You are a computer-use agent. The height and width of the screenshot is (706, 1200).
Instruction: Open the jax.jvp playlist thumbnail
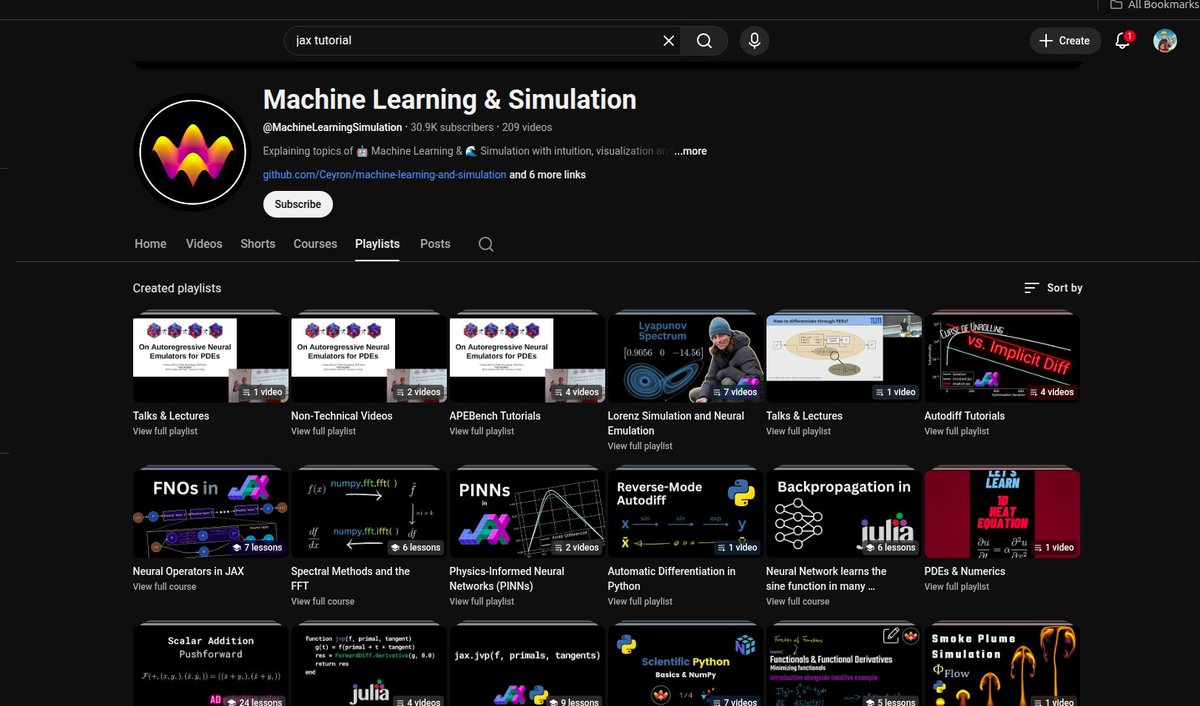527,666
